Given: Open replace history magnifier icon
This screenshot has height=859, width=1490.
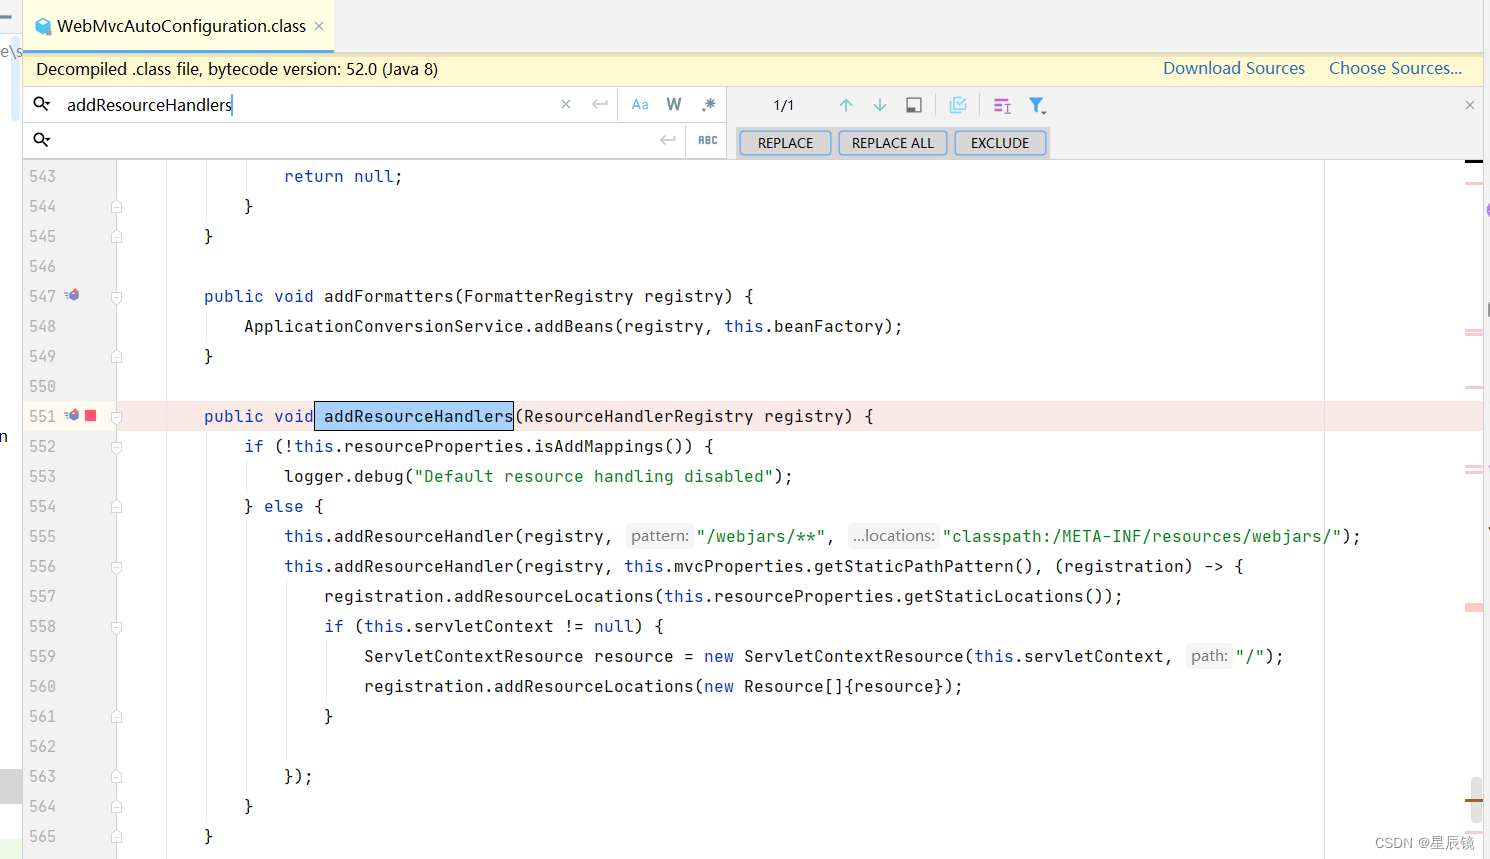Looking at the screenshot, I should [42, 140].
